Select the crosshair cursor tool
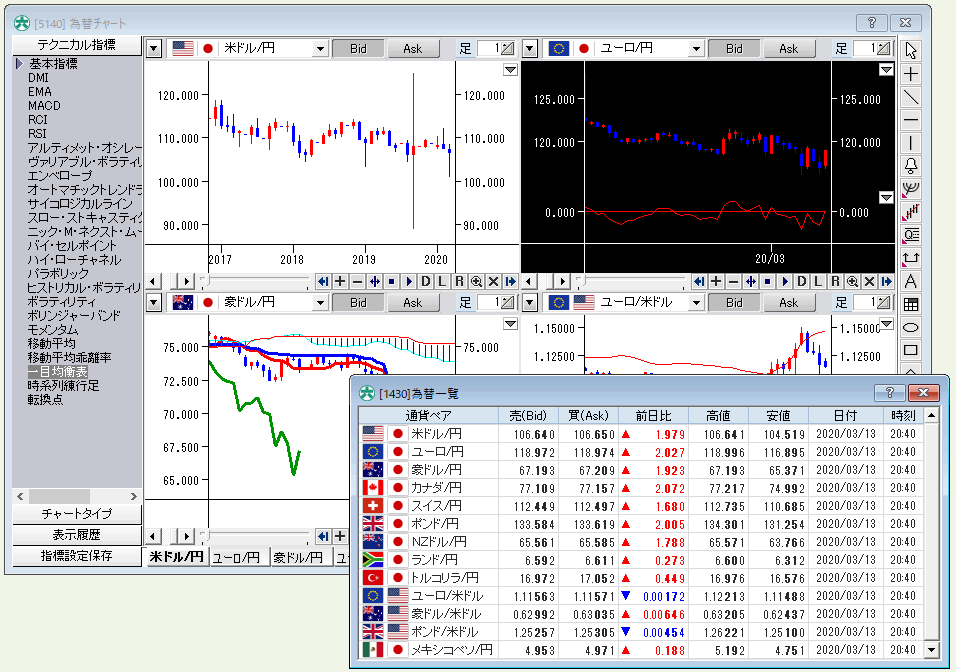 point(911,74)
